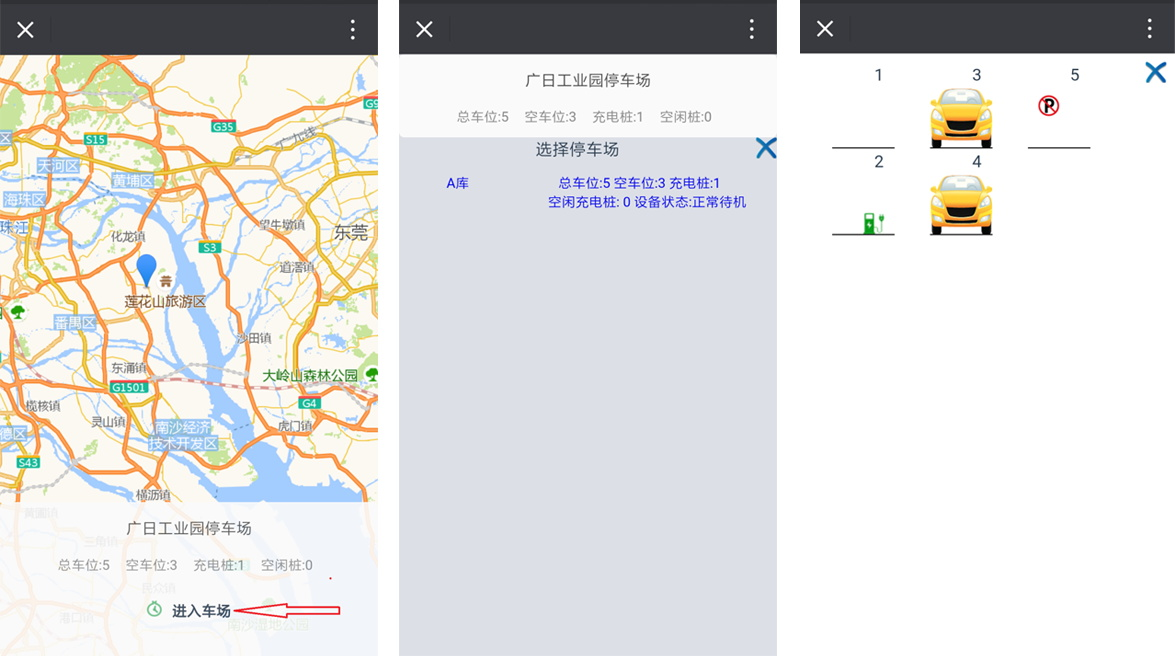Click the G1501 highway badge on the map
The width and height of the screenshot is (1175, 656).
point(129,387)
